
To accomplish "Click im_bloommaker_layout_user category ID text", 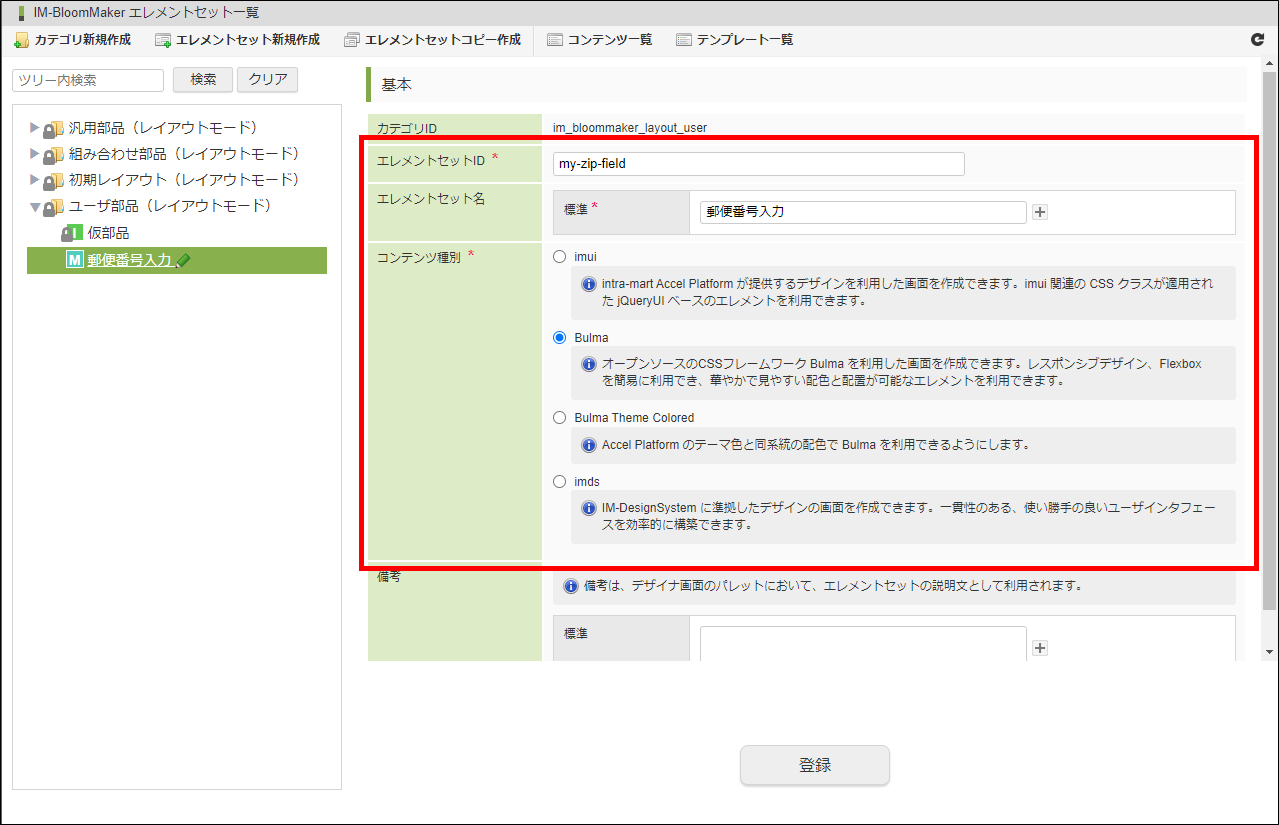I will point(630,128).
